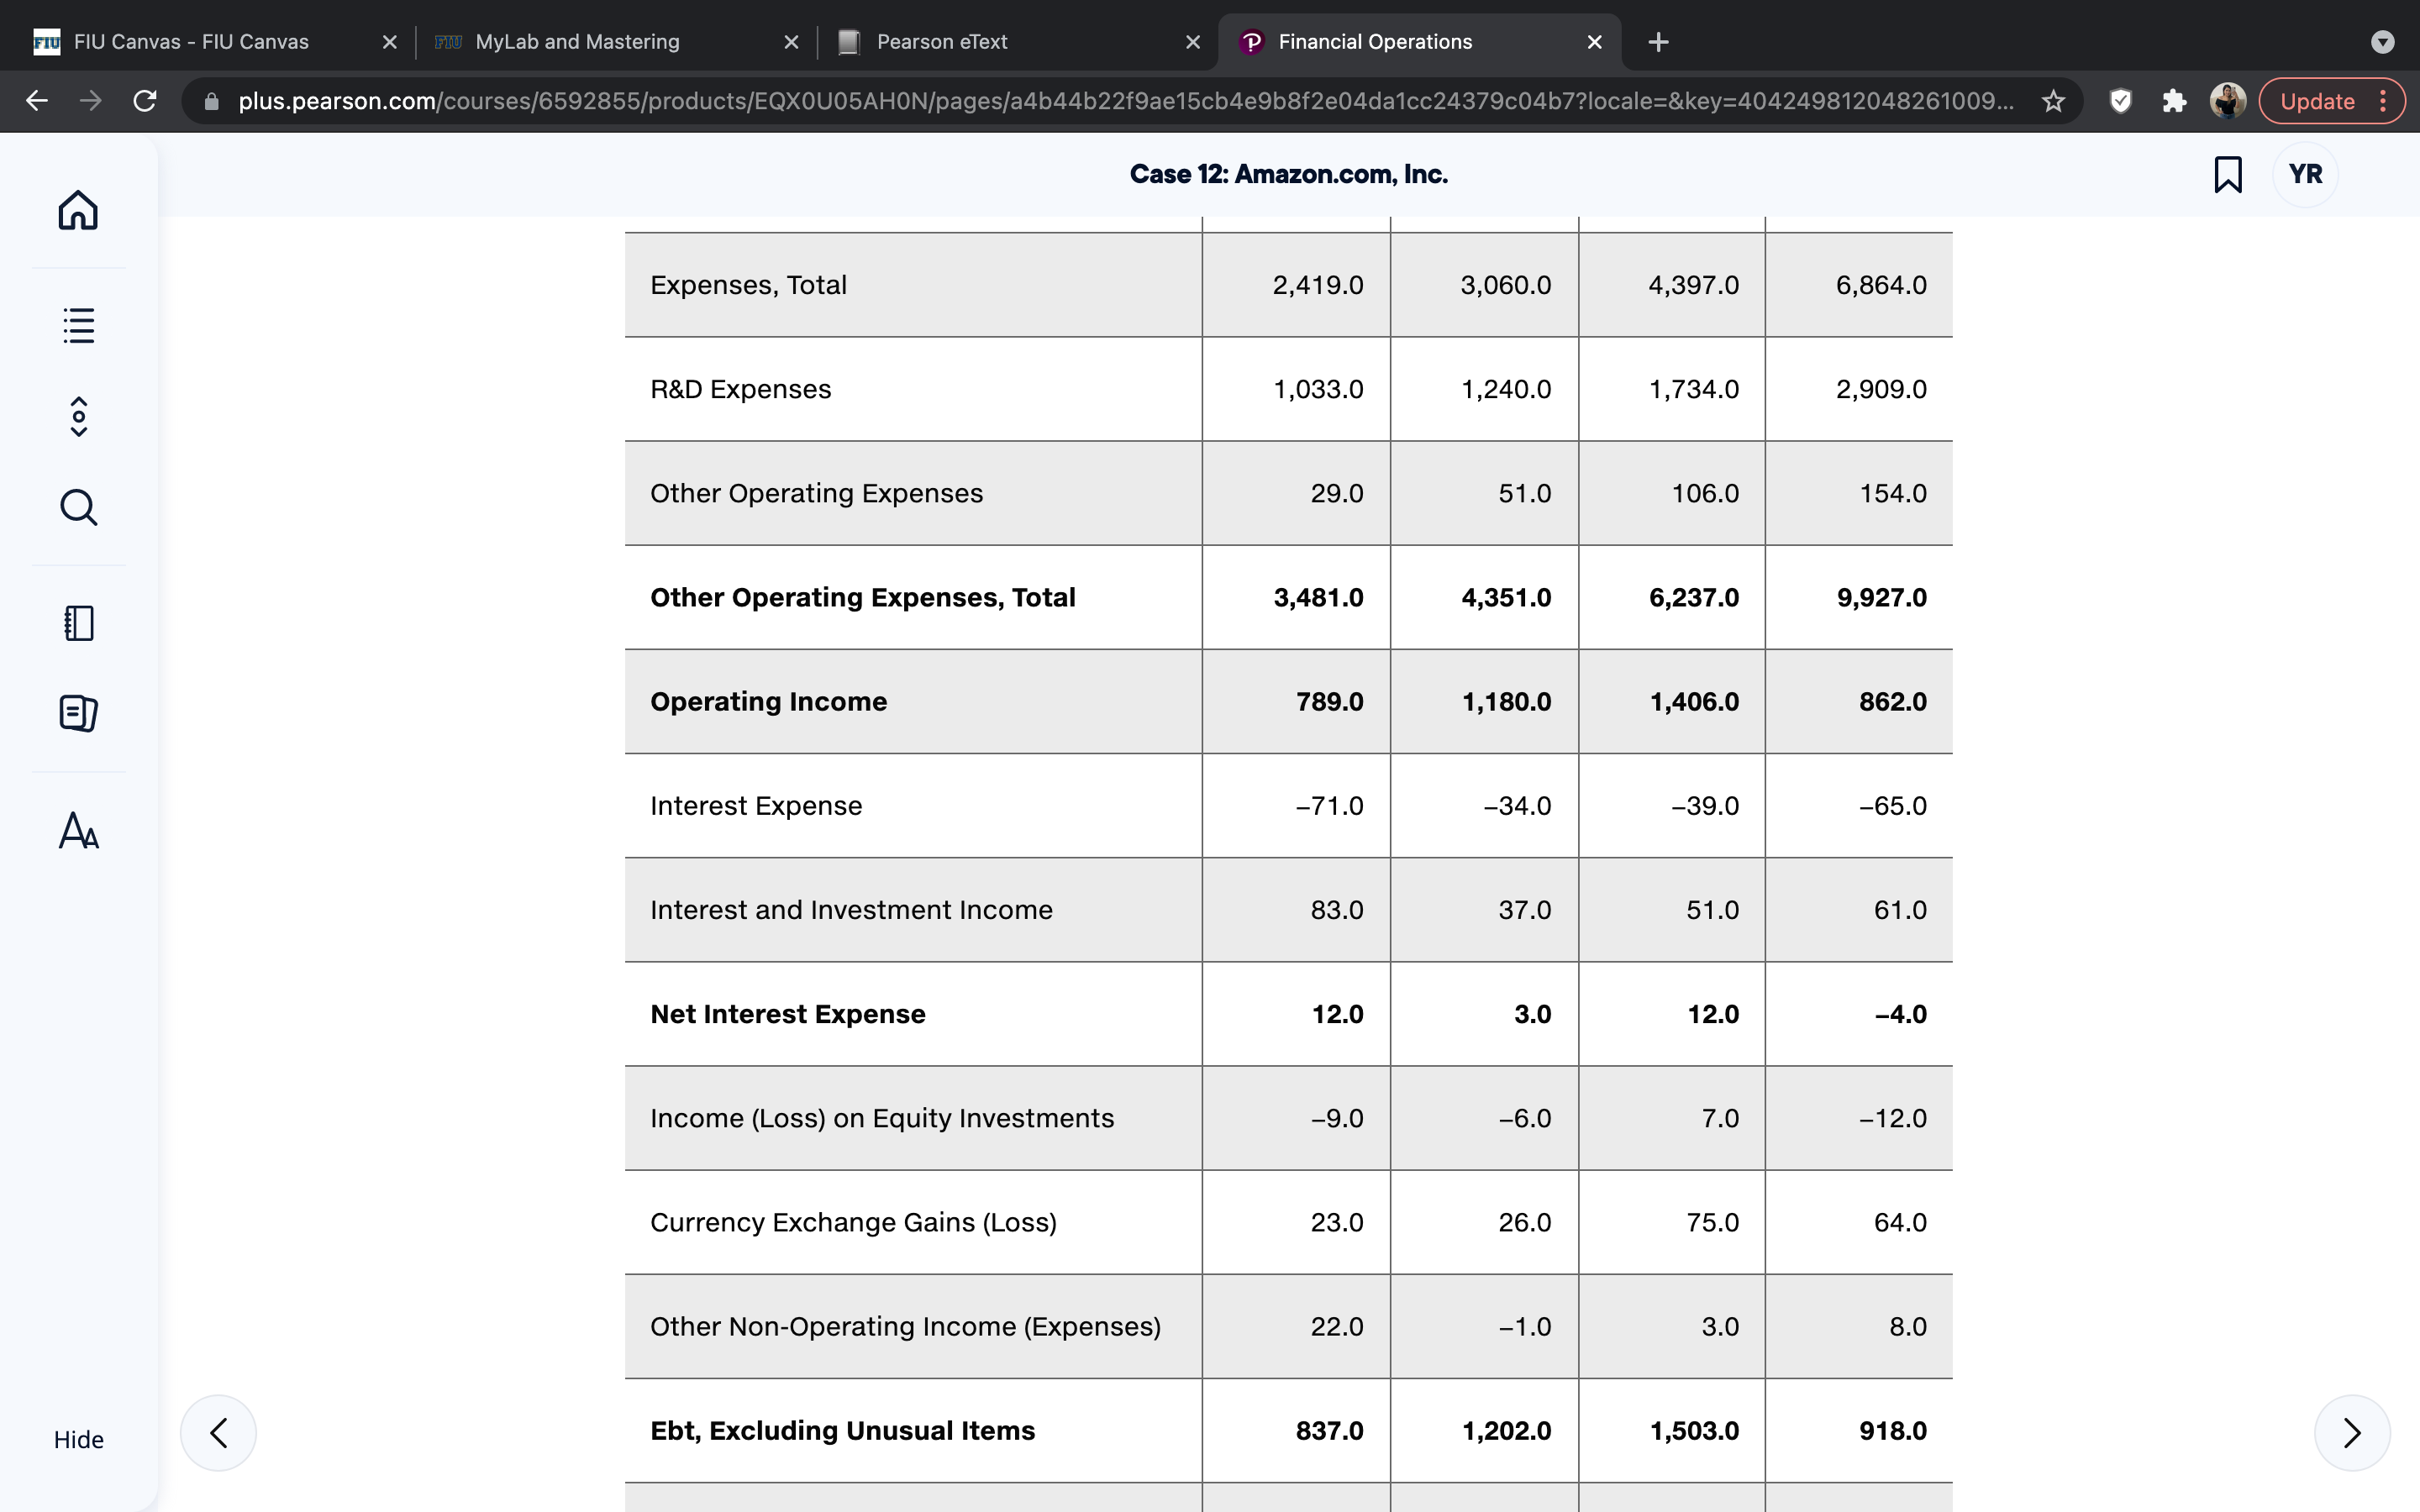The height and width of the screenshot is (1512, 2420).
Task: Click the 83.0 Interest and Investment Income value
Action: (1337, 910)
